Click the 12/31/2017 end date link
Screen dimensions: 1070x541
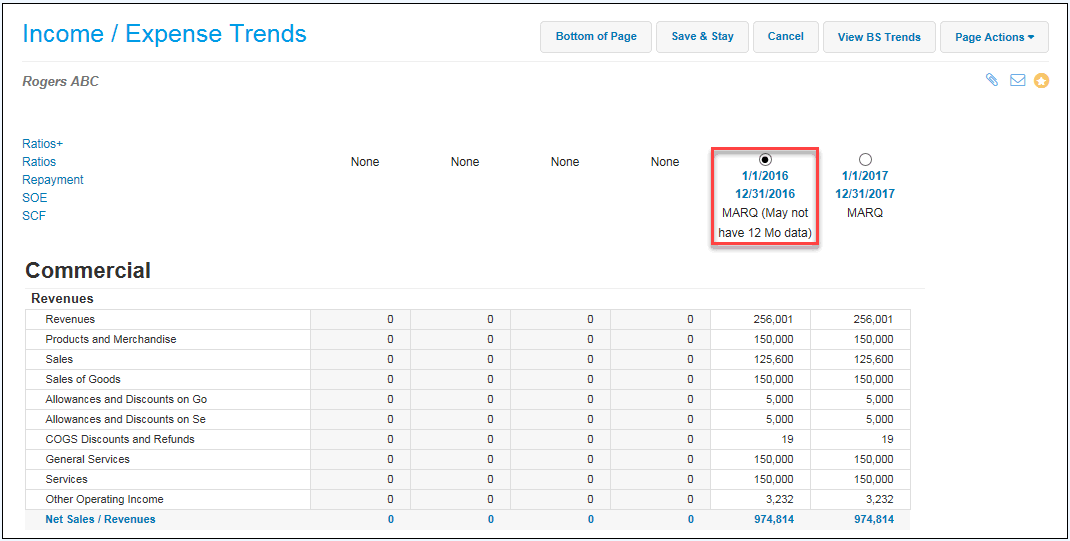[865, 194]
